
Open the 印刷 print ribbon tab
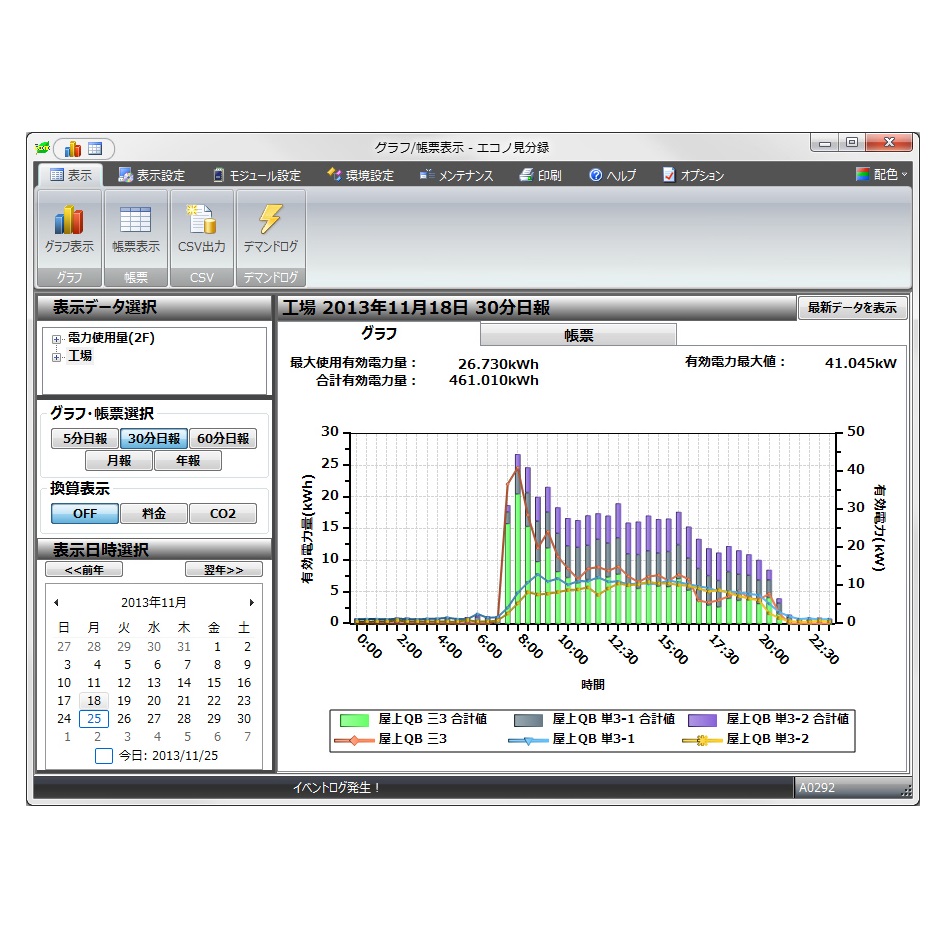pyautogui.click(x=540, y=175)
